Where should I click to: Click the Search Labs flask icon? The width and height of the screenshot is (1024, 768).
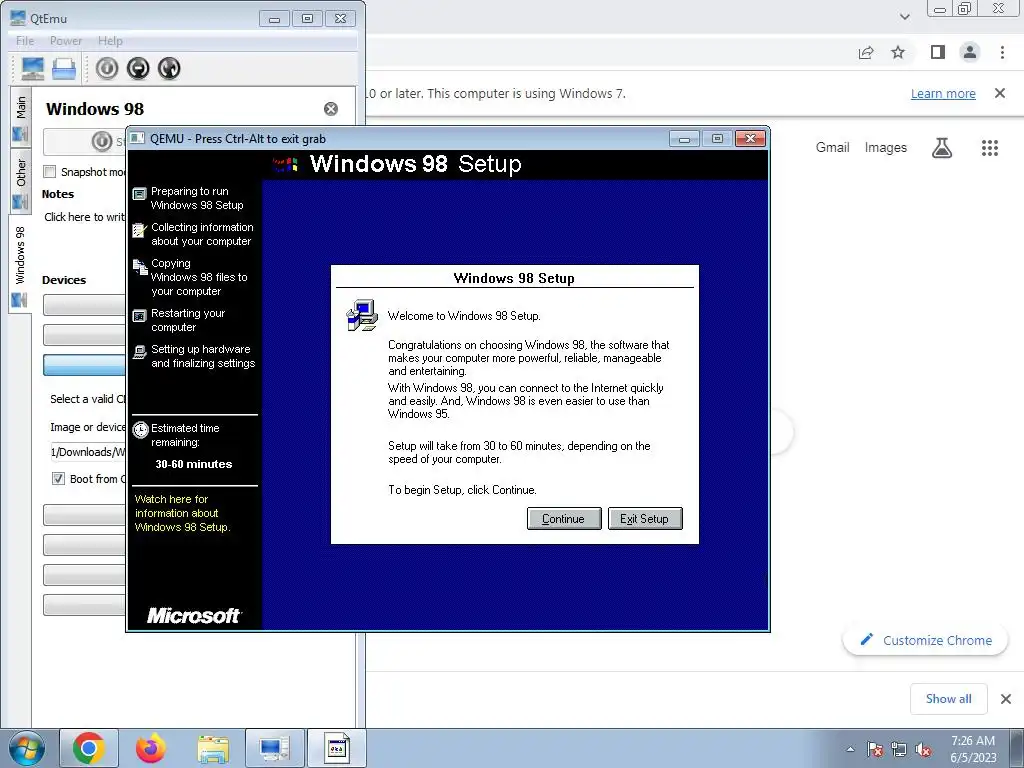pos(942,148)
